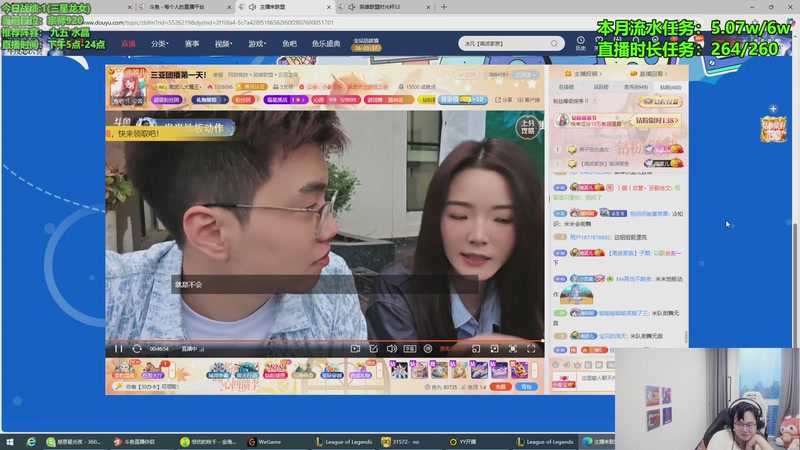Click the first gift thumbnail in gift row

click(399, 369)
